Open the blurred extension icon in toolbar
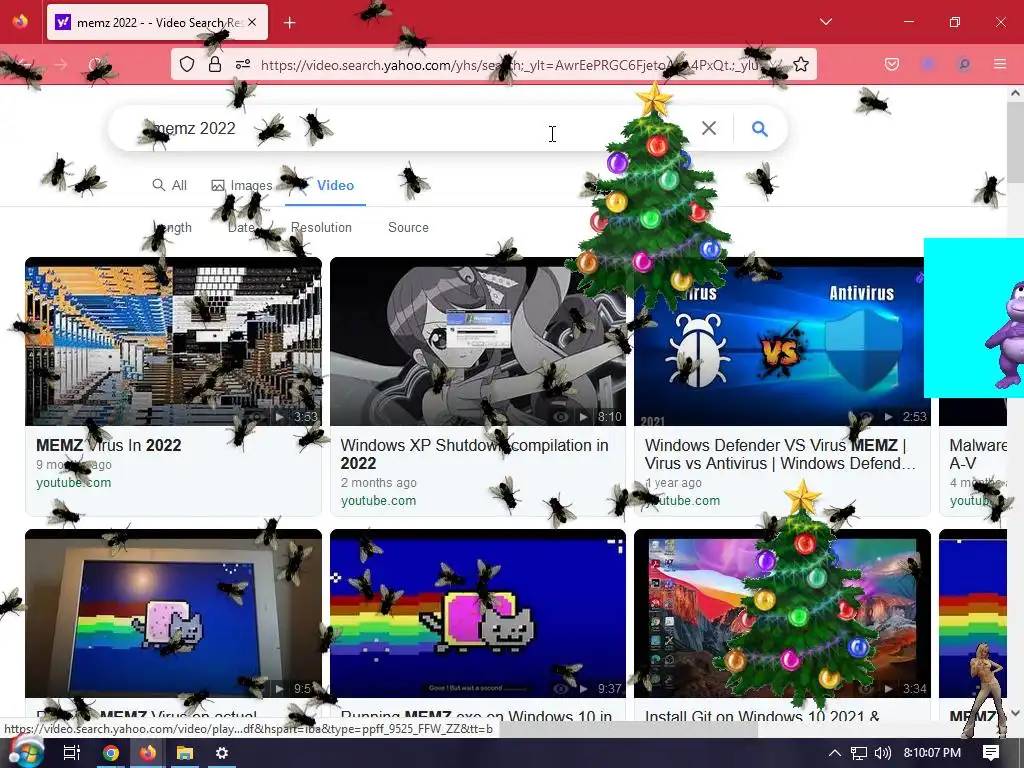 [927, 64]
